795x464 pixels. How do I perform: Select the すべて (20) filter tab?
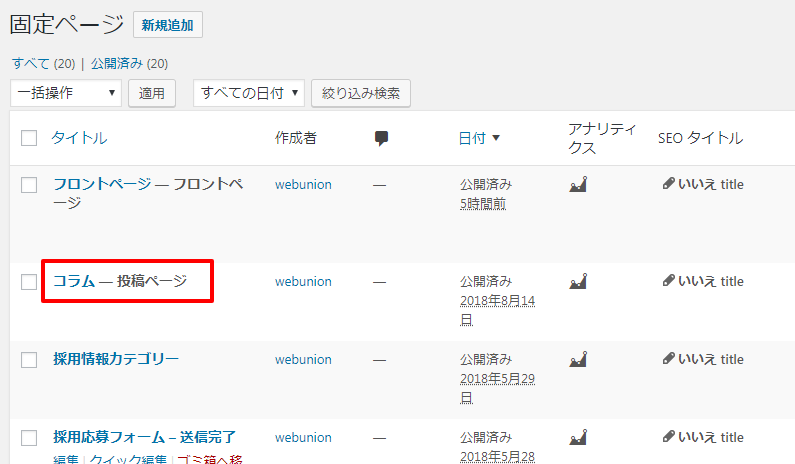[44, 63]
